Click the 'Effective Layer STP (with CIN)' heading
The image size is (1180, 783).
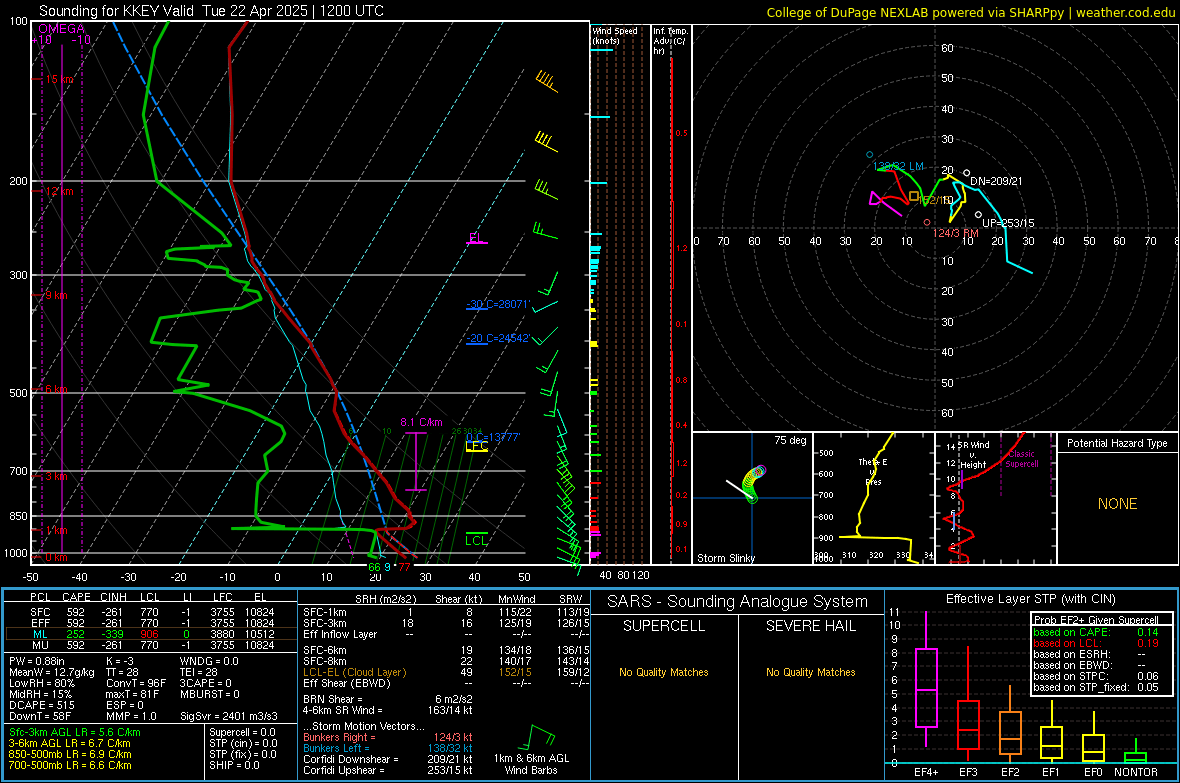[x=1030, y=599]
